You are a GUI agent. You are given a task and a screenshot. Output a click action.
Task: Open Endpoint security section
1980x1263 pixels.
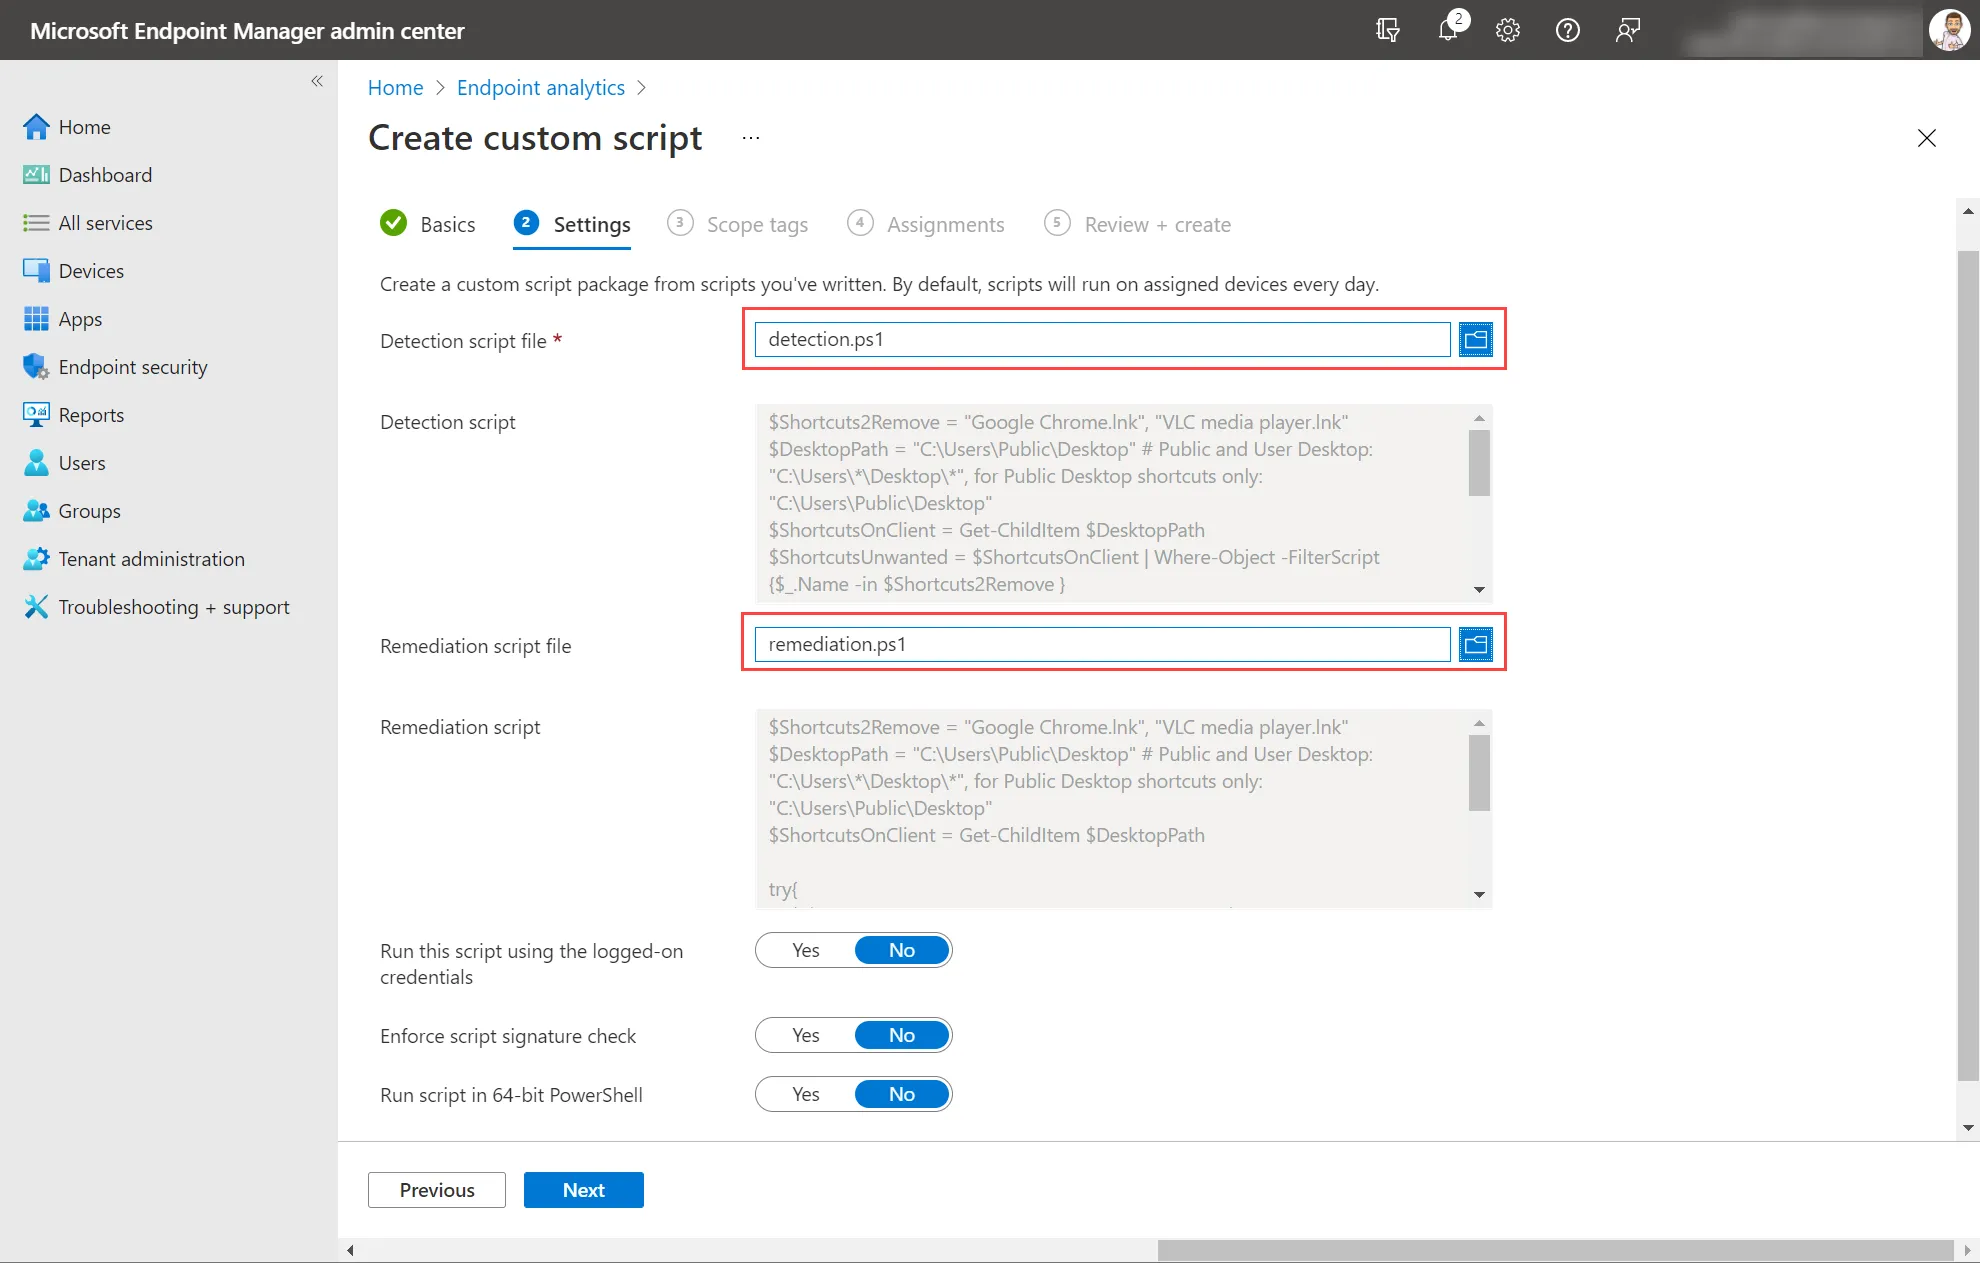coord(133,367)
